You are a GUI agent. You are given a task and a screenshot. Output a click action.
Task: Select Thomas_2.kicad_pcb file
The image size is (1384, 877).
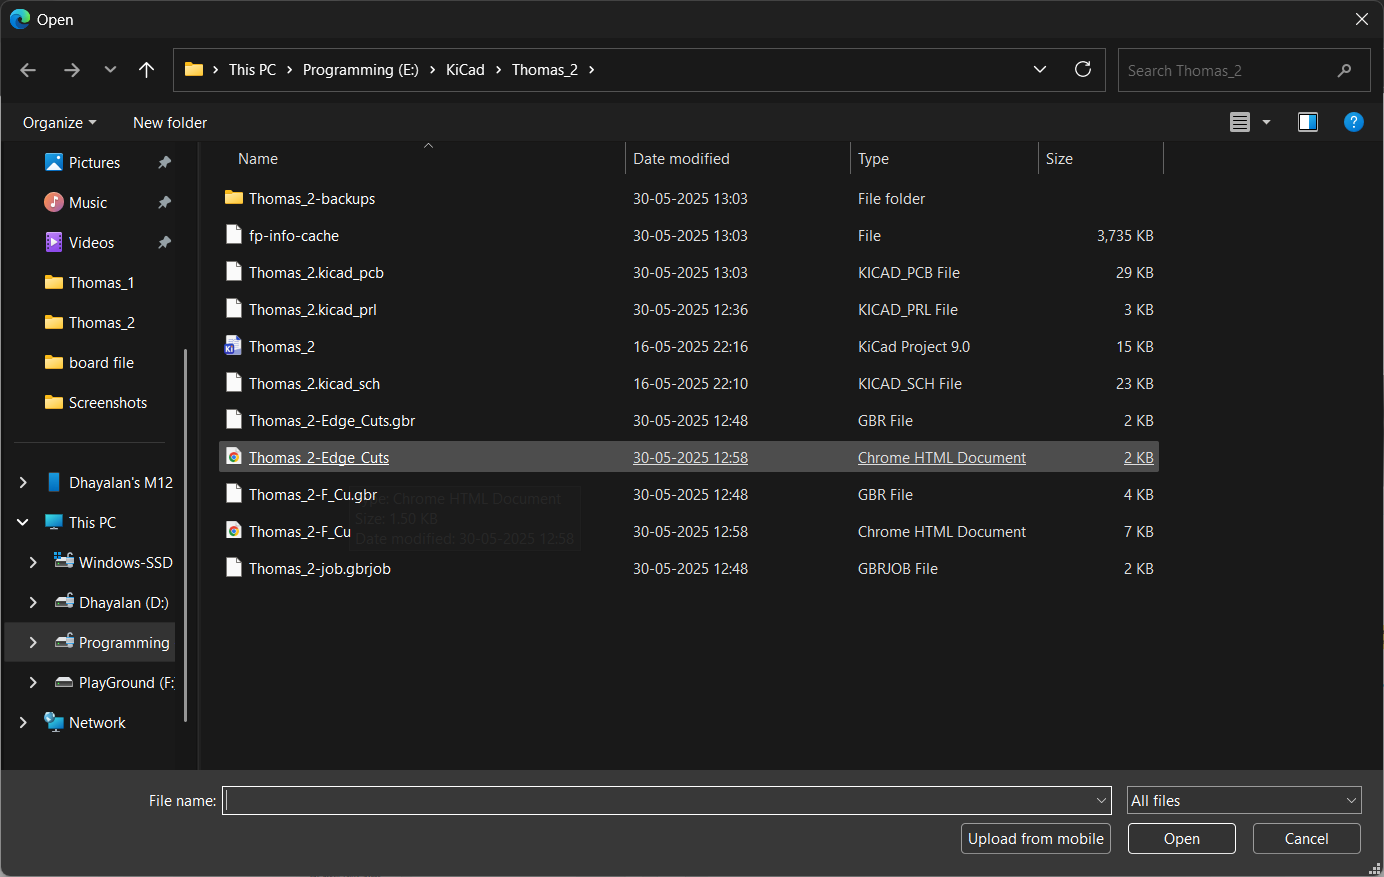click(x=689, y=272)
